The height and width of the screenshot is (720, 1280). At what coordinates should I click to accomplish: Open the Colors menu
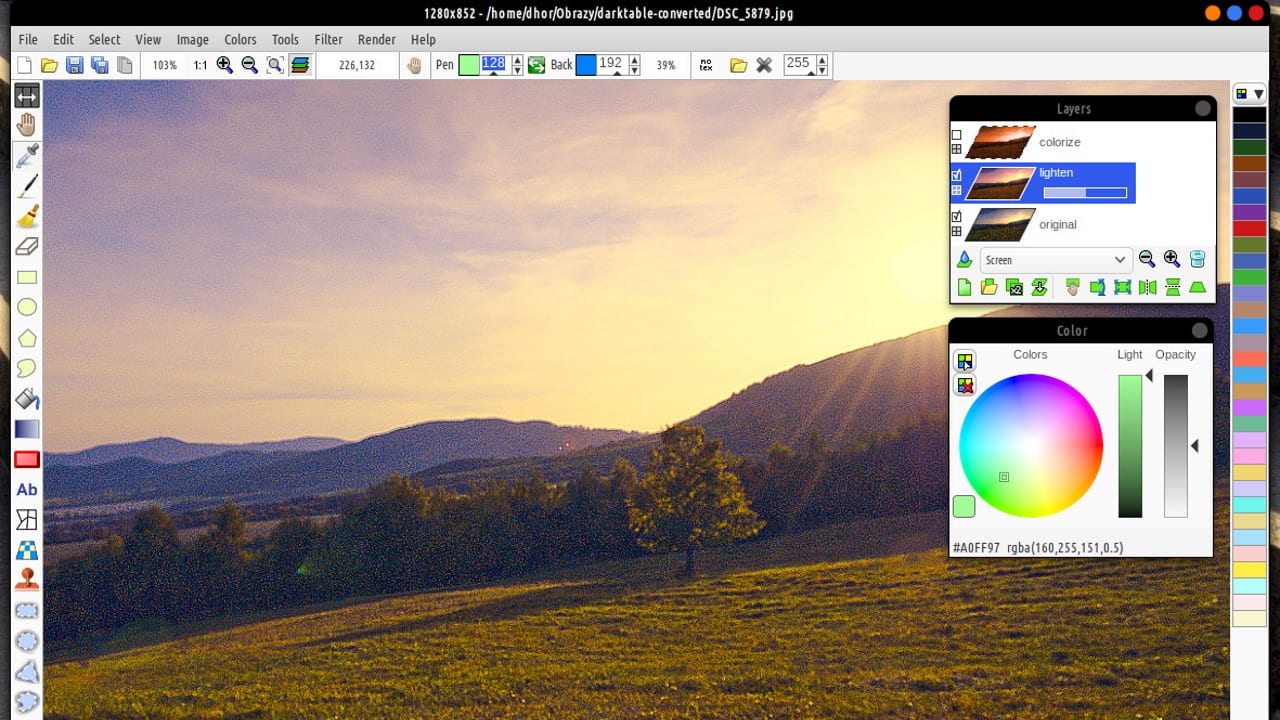pyautogui.click(x=240, y=39)
